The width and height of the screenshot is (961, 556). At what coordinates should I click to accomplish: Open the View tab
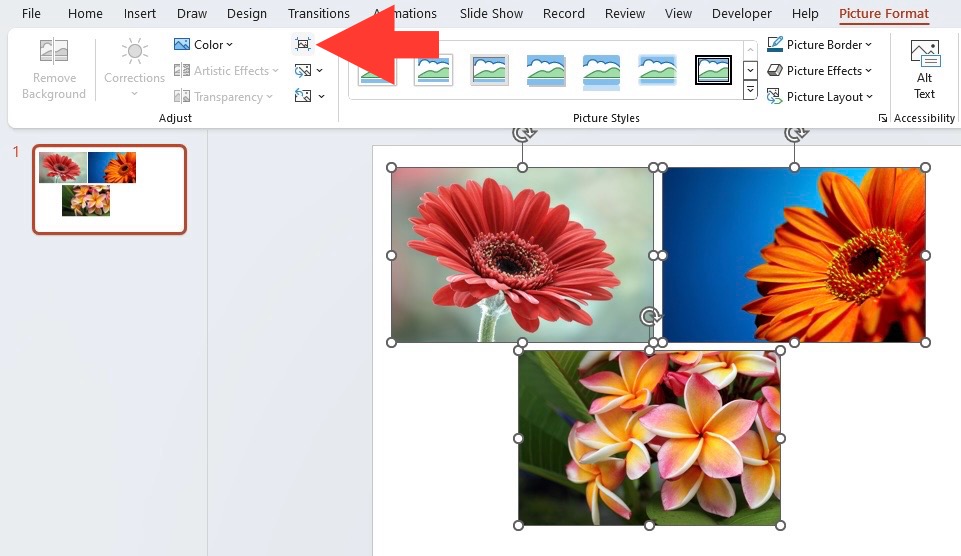coord(678,13)
